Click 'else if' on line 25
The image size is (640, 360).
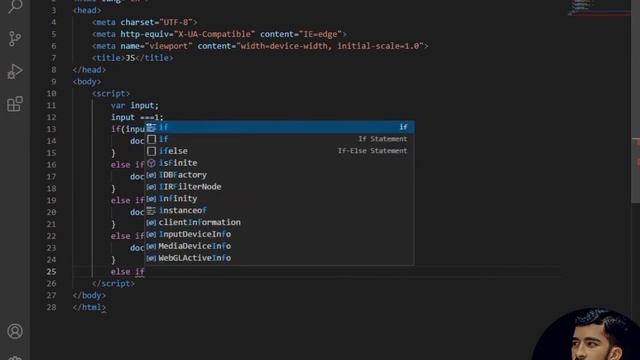pos(127,272)
